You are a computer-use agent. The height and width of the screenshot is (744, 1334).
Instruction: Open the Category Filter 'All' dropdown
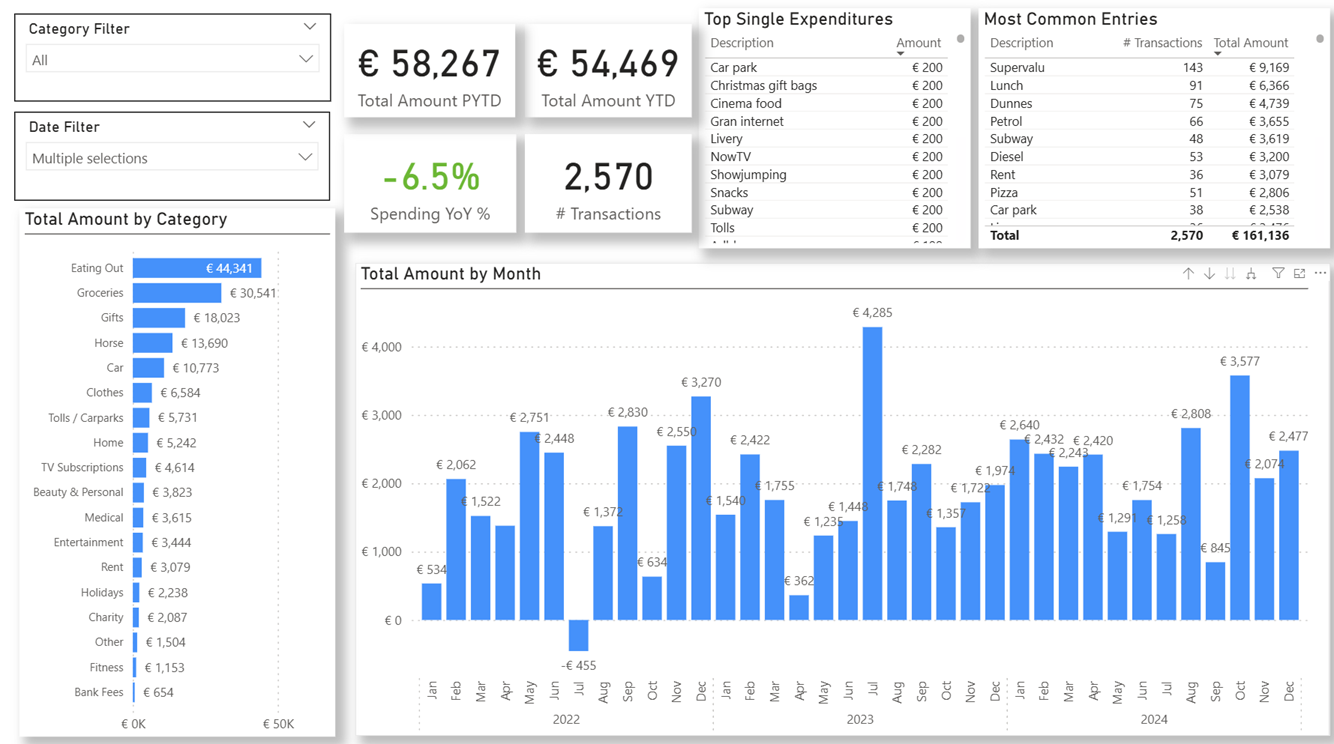pos(172,60)
